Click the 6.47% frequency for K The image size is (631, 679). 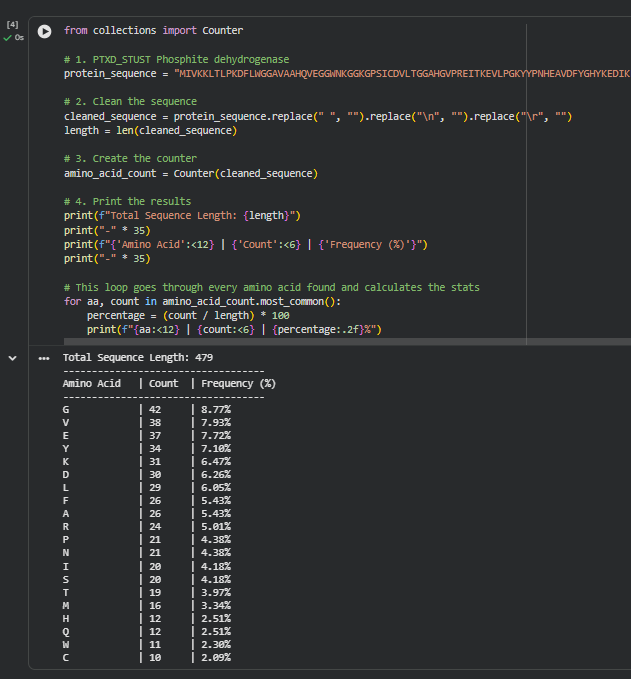[216, 462]
